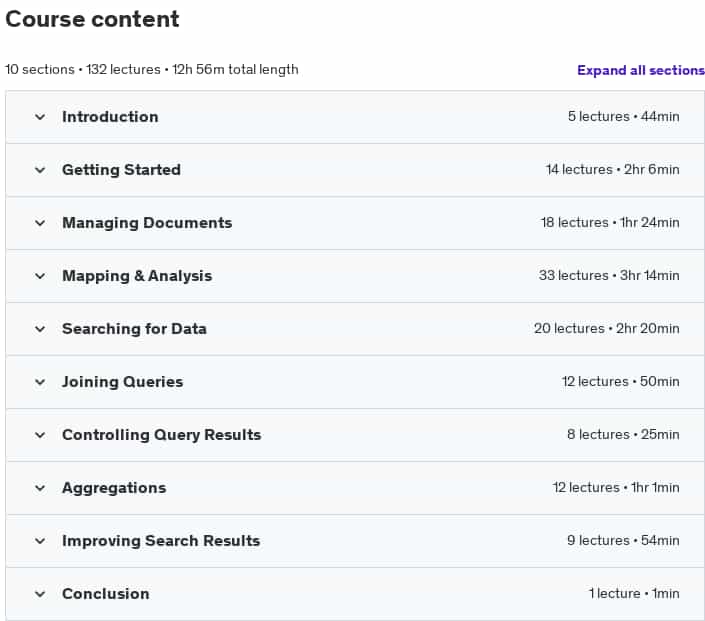Image resolution: width=705 pixels, height=621 pixels.
Task: Click the Course content heading
Action: click(92, 19)
